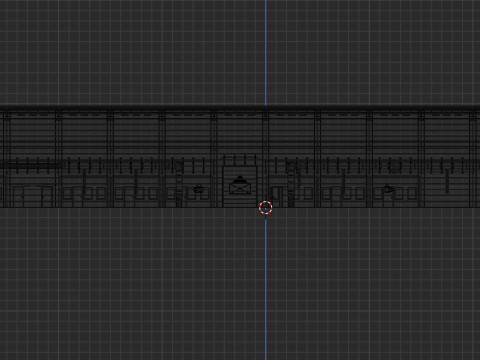Select the small dark object left of the doorway
Viewport: 480px width, 360px height.
click(x=198, y=189)
